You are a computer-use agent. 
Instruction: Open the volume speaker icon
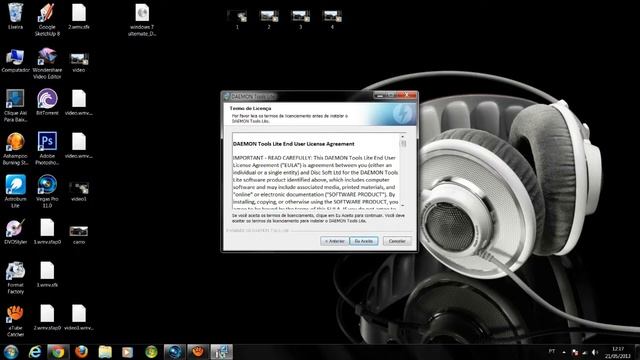594,352
